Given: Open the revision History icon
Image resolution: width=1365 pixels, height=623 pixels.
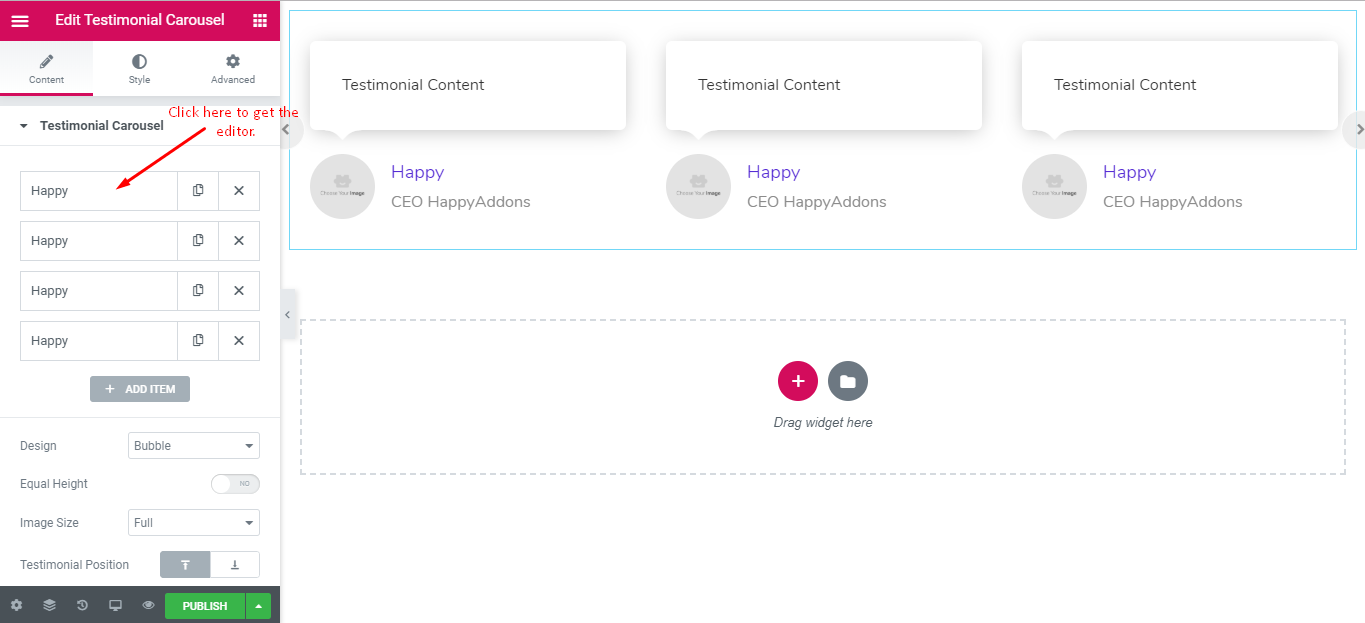Looking at the screenshot, I should pos(82,605).
